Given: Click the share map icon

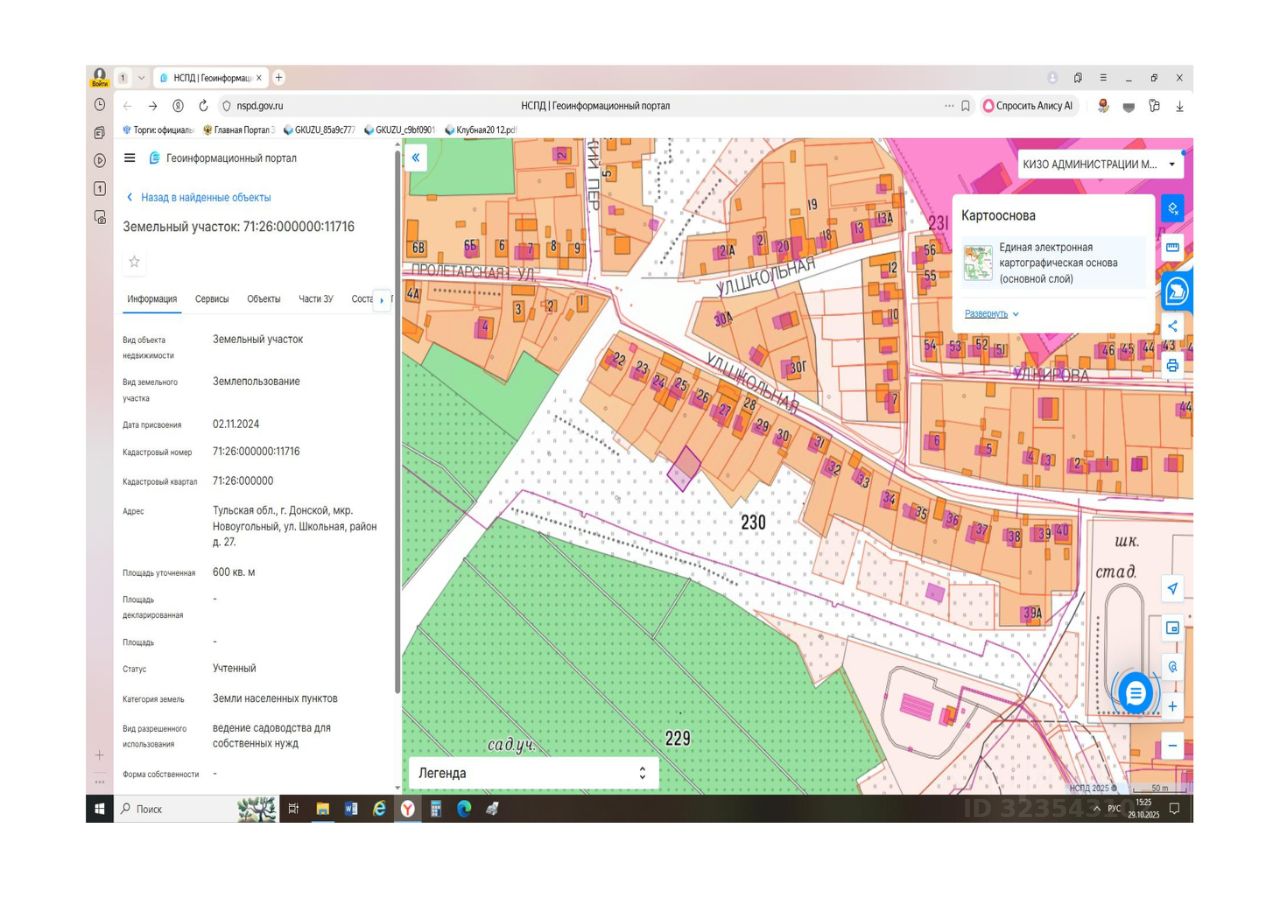Looking at the screenshot, I should [x=1173, y=326].
